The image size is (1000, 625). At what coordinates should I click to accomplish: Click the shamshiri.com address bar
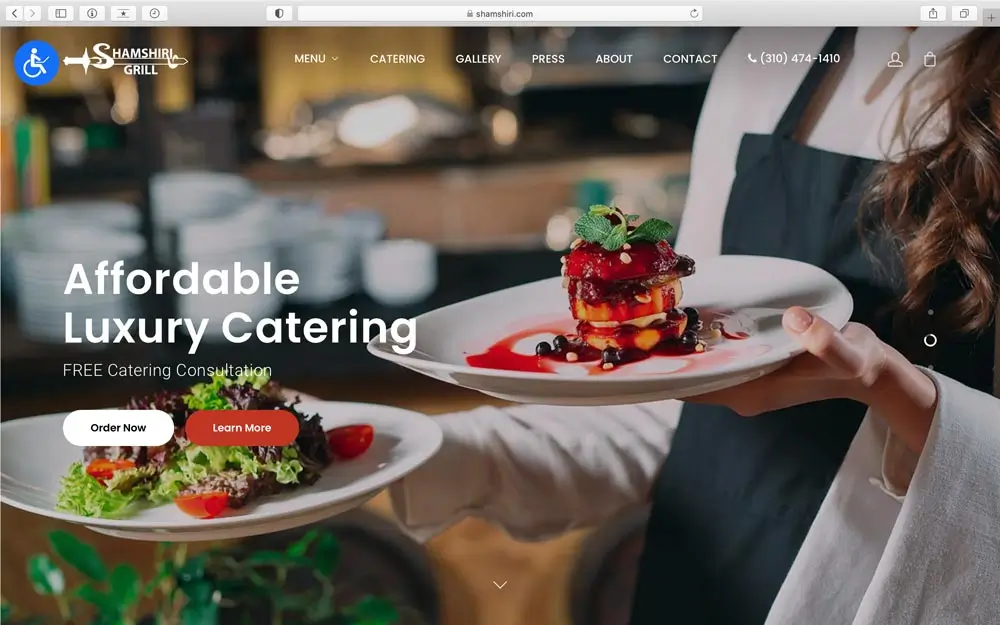[500, 13]
